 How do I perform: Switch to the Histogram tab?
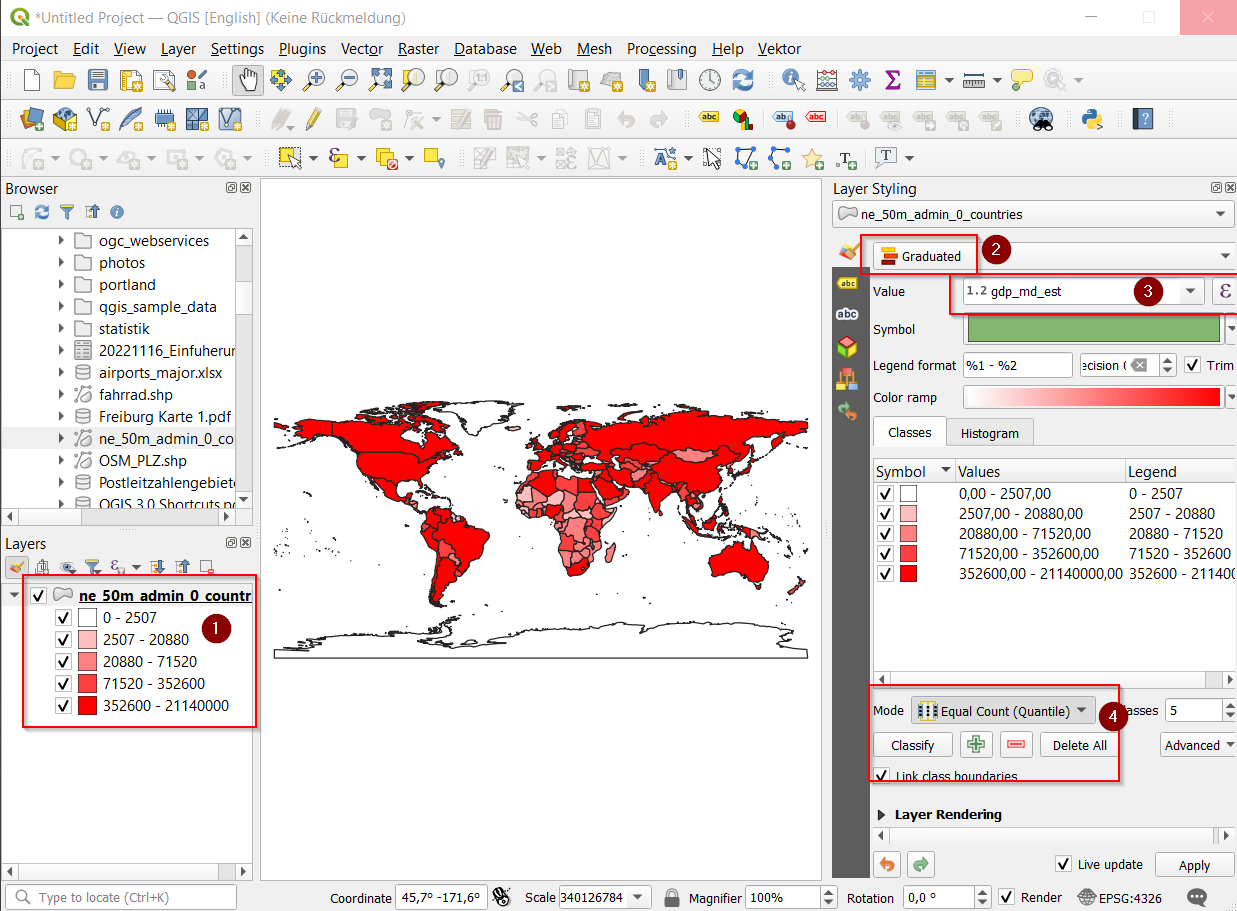[989, 432]
